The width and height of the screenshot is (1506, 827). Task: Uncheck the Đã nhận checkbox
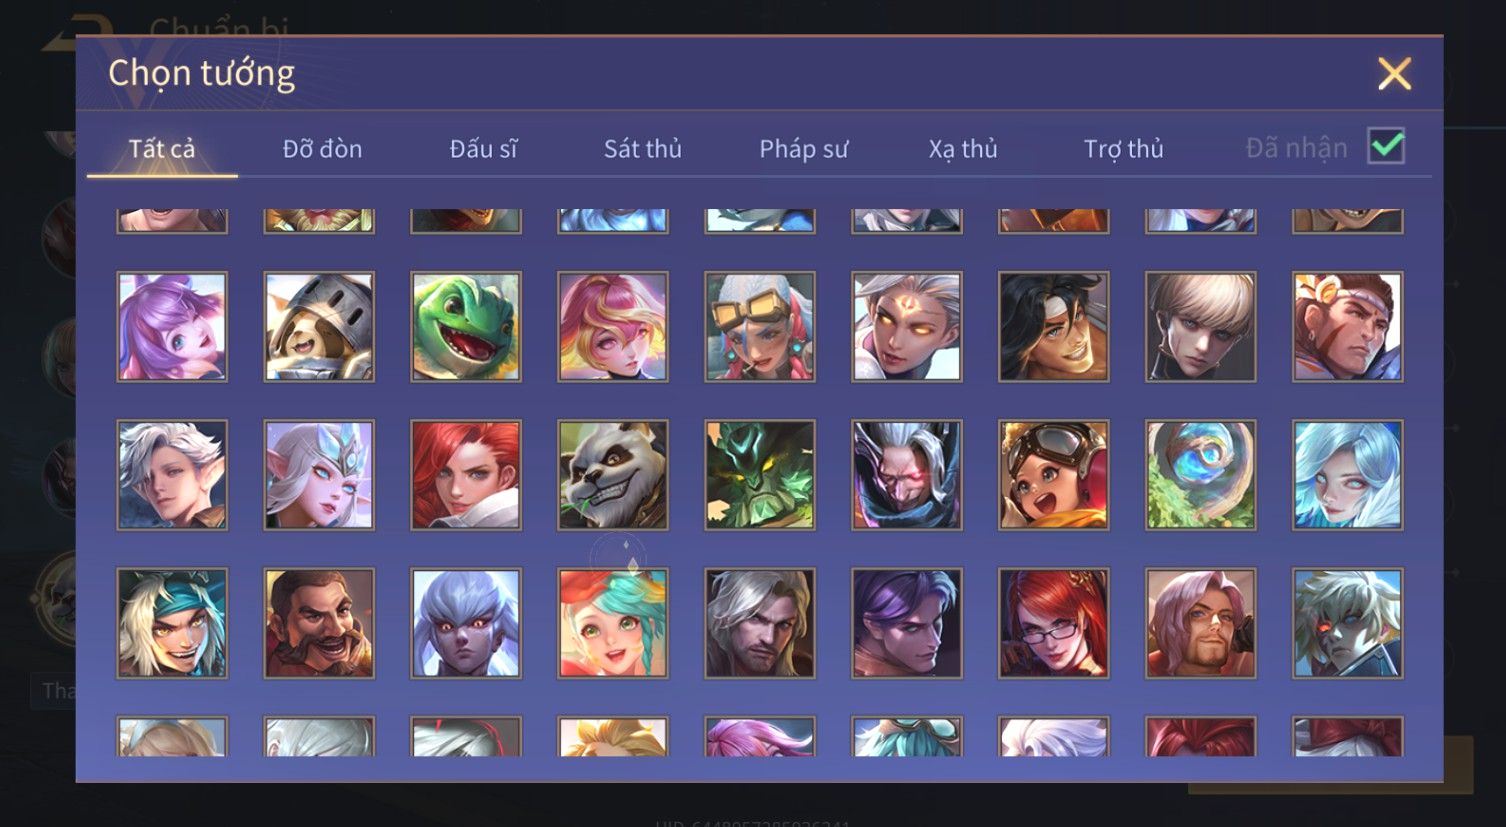point(1386,146)
